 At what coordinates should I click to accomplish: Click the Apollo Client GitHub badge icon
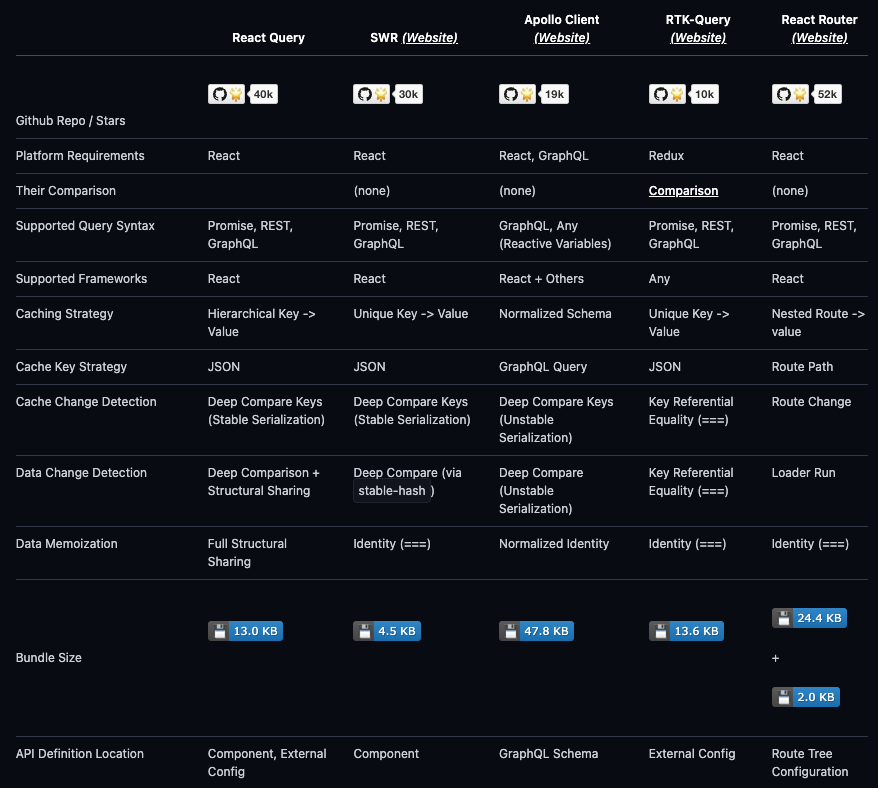[517, 94]
